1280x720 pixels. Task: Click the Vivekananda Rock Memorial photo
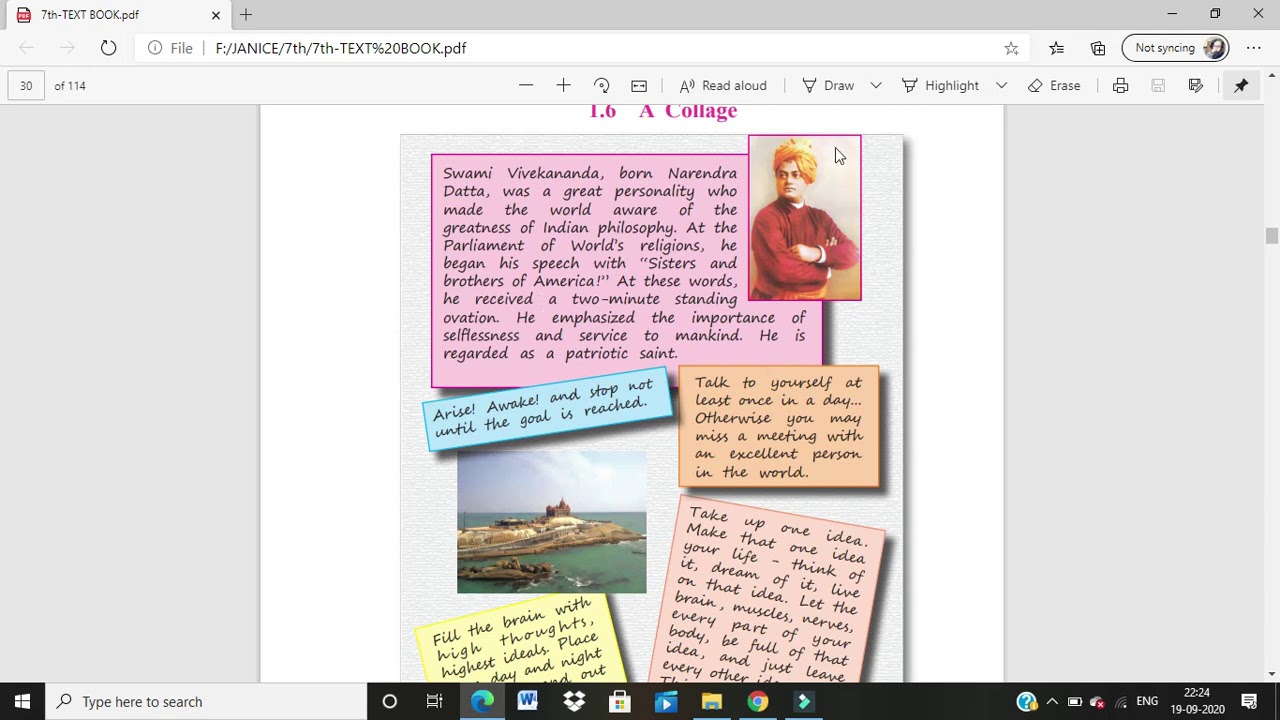click(551, 522)
